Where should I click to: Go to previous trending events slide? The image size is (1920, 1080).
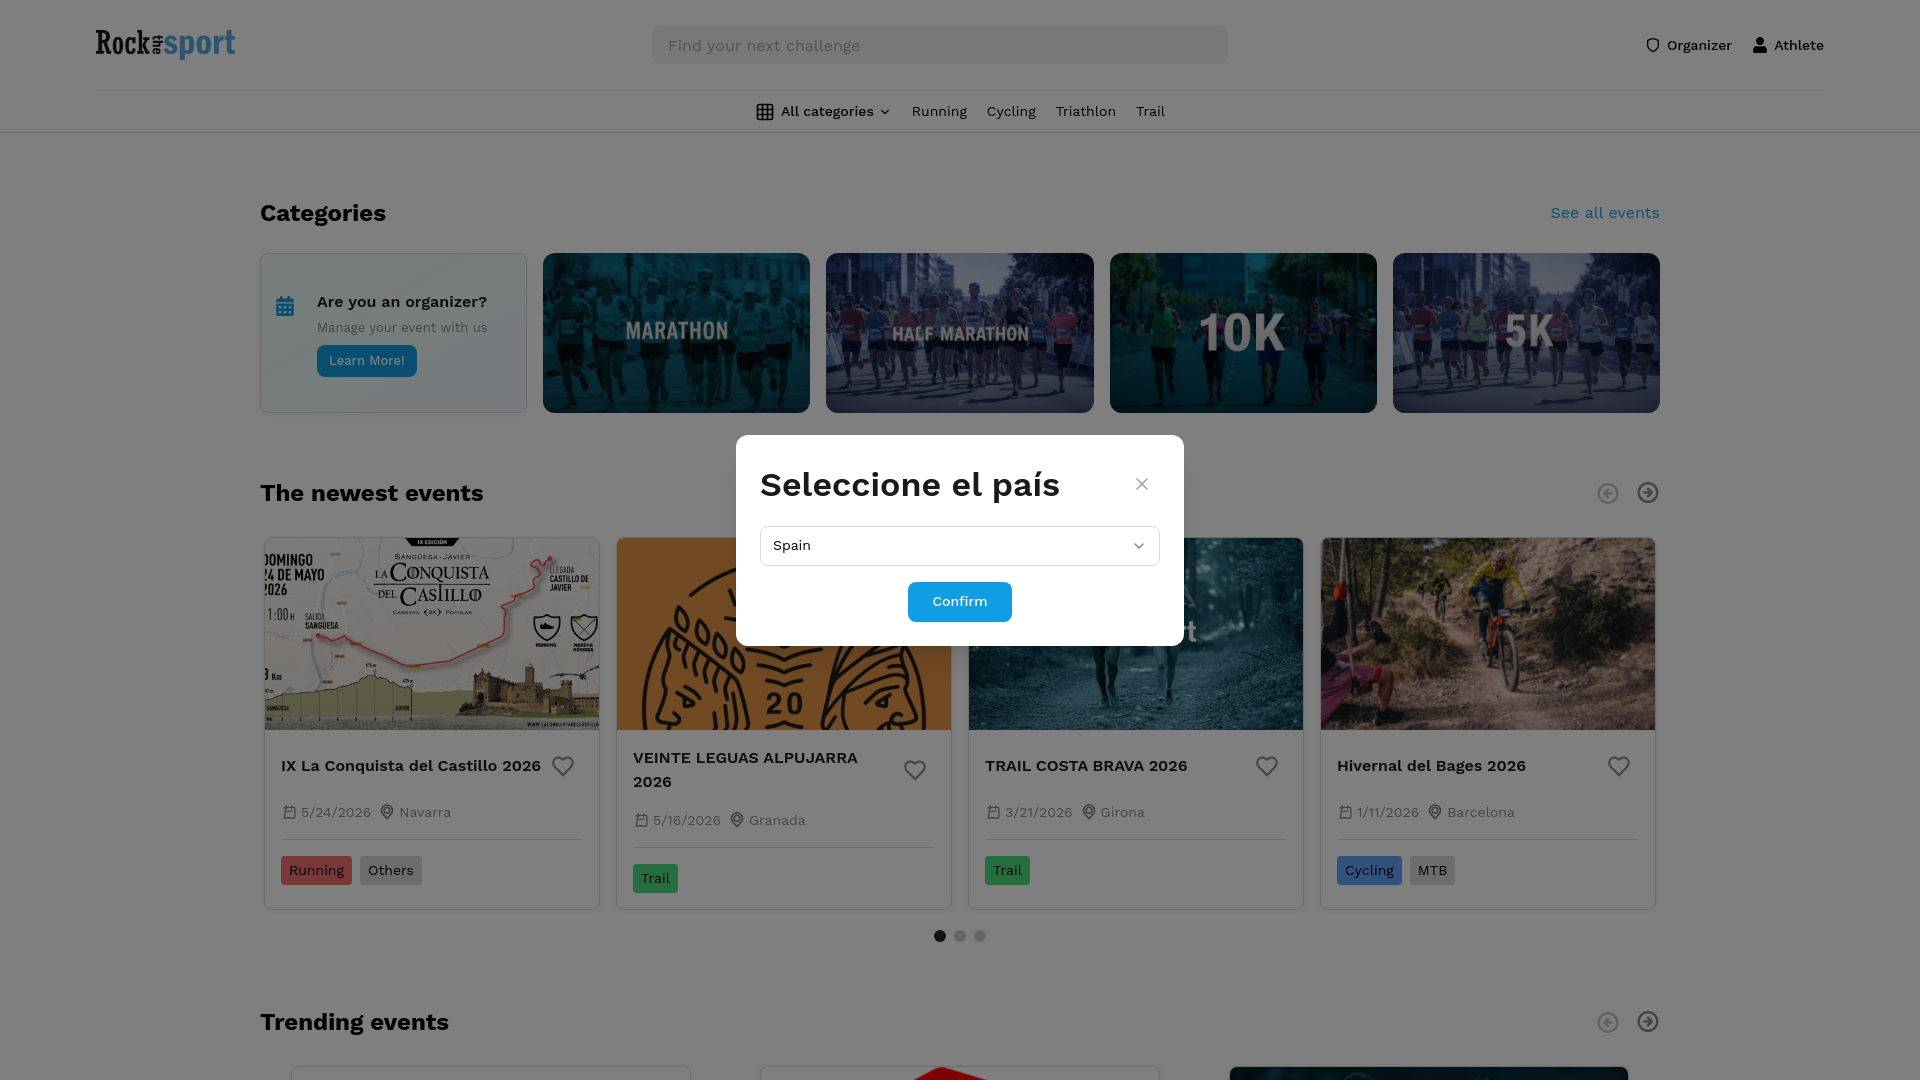click(1608, 1023)
